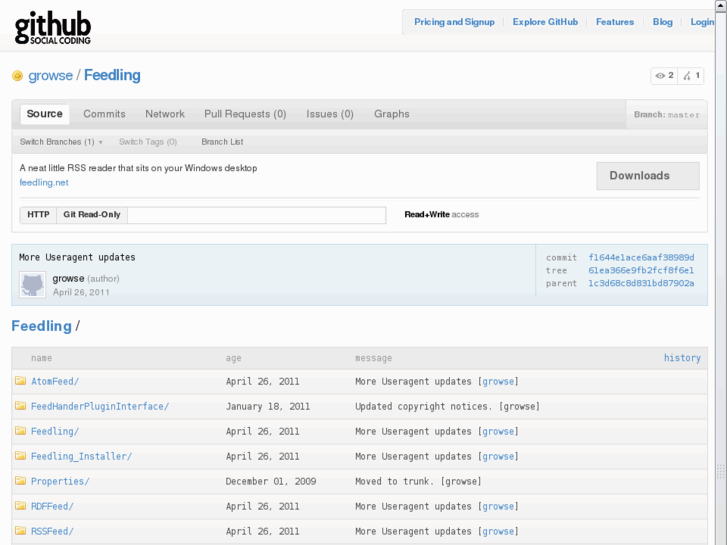Open parent hash 1c3d68c8d831bd87902a

(x=641, y=283)
